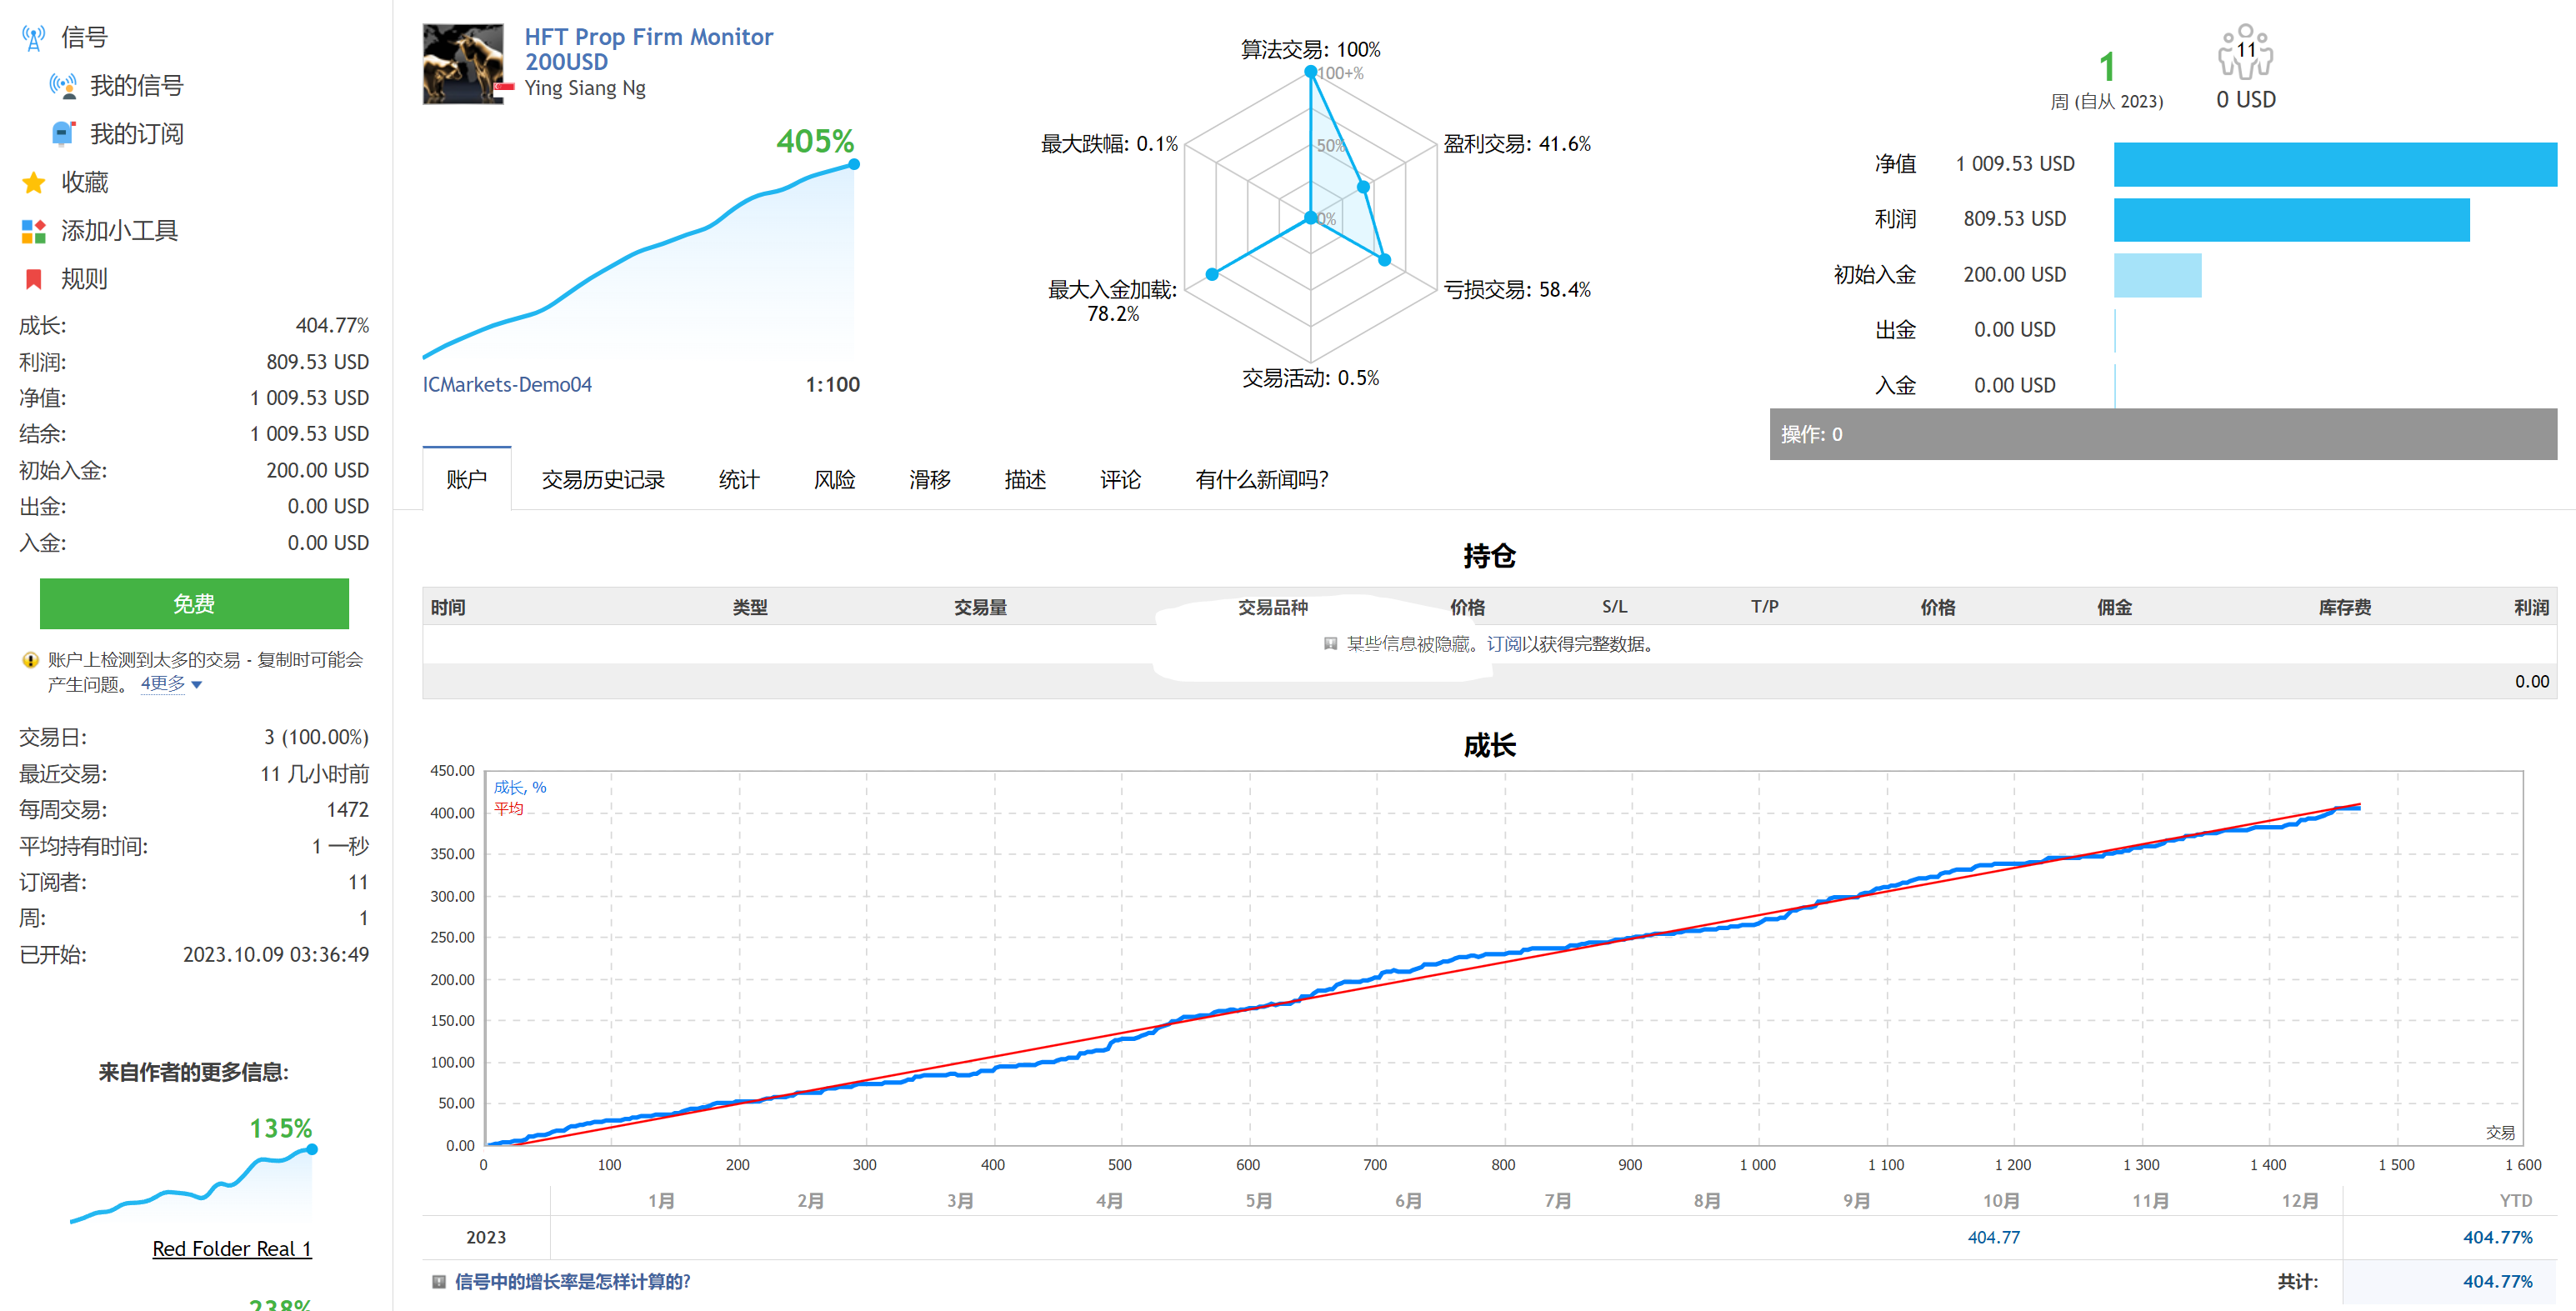Screen dimensions: 2576x1311
Task: Click the green 免费 subscribe button
Action: (194, 604)
